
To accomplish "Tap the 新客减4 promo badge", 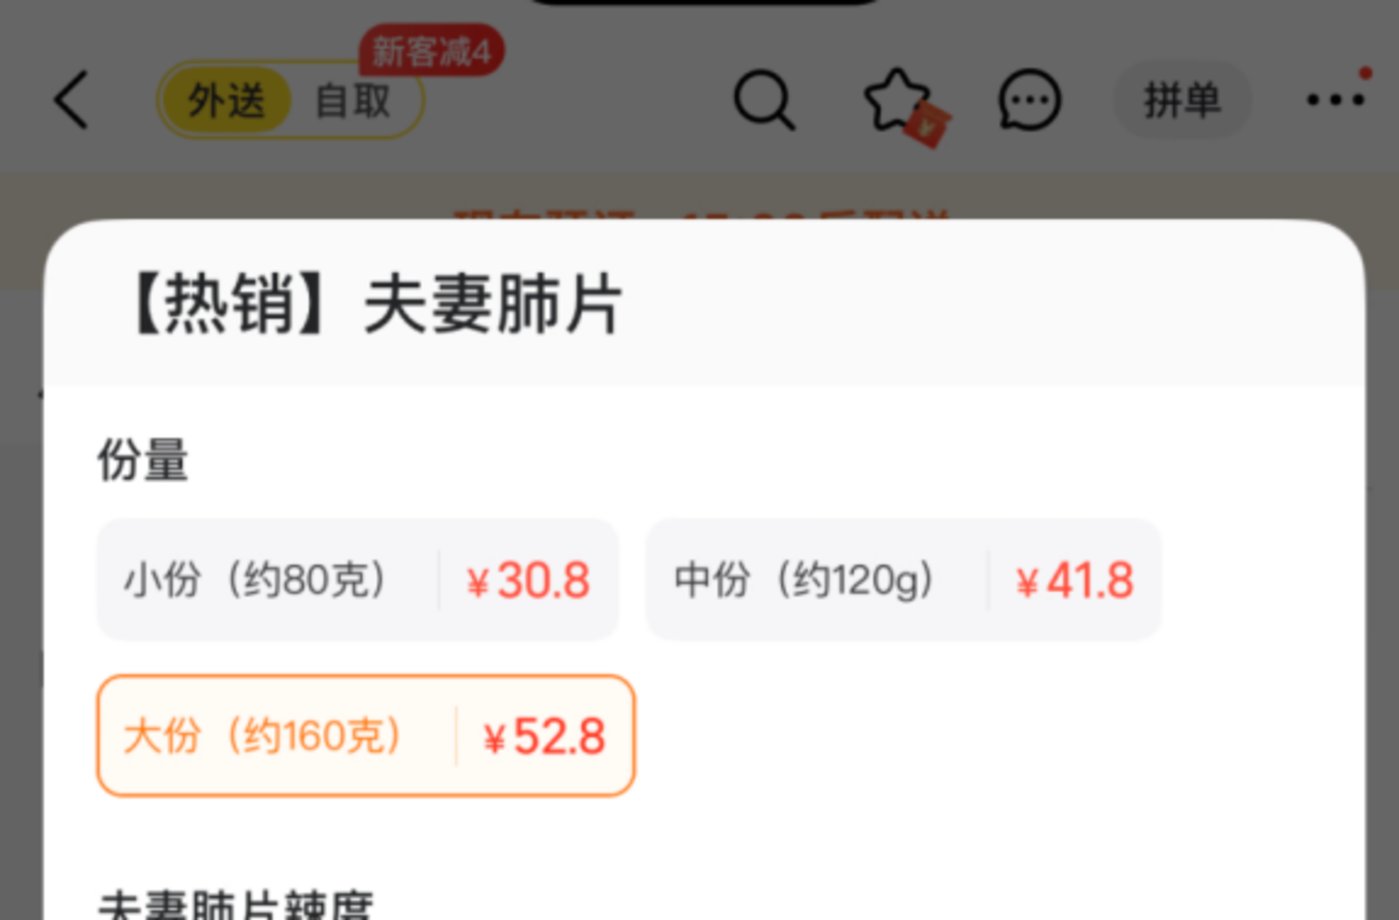I will [x=432, y=51].
